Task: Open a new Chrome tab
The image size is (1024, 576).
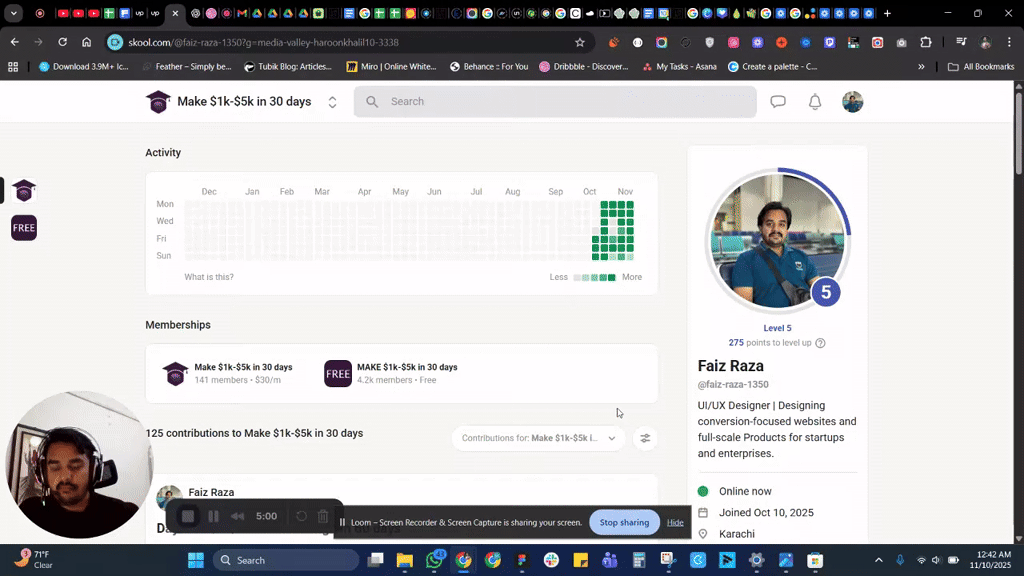Action: coord(887,13)
